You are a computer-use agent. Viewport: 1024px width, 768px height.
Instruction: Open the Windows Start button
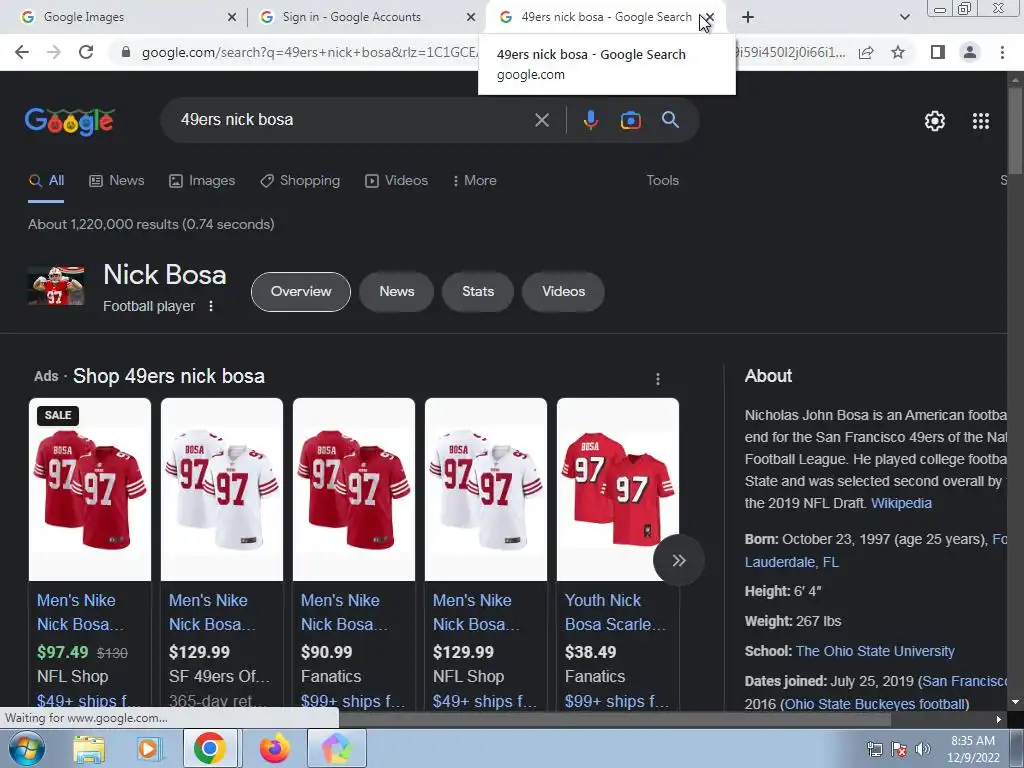[x=26, y=748]
